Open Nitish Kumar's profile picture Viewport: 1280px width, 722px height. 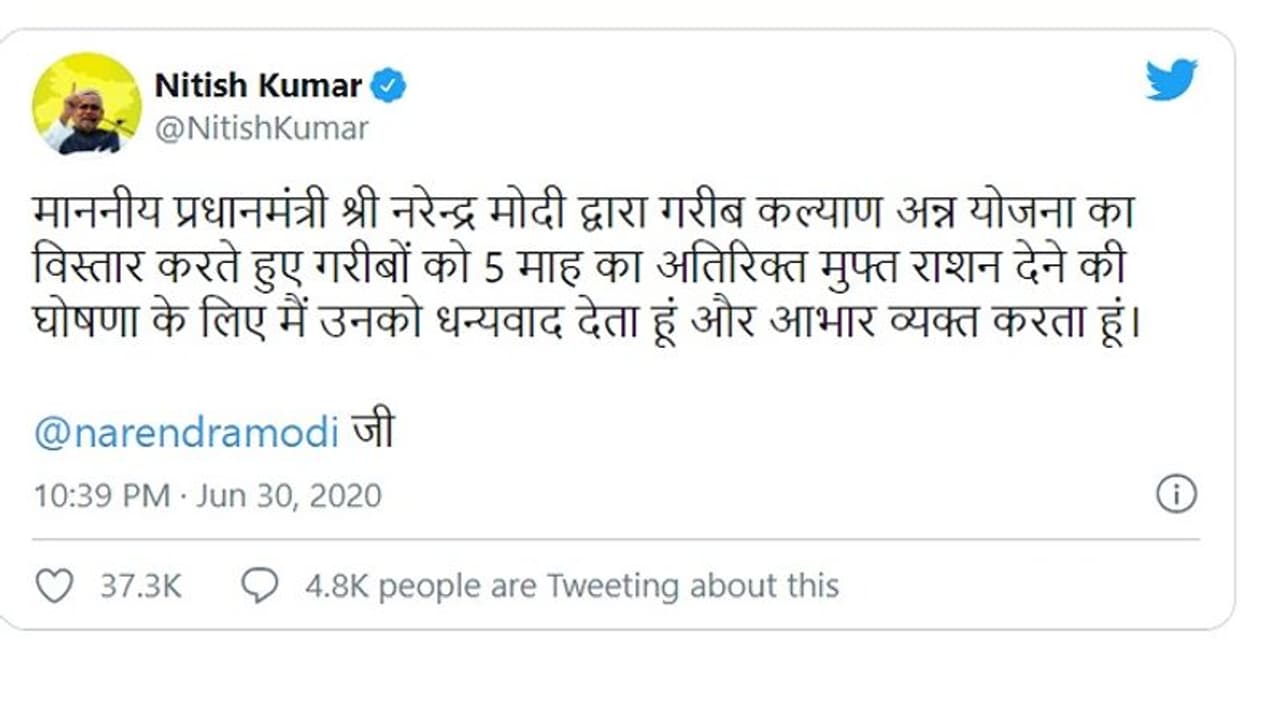point(87,104)
